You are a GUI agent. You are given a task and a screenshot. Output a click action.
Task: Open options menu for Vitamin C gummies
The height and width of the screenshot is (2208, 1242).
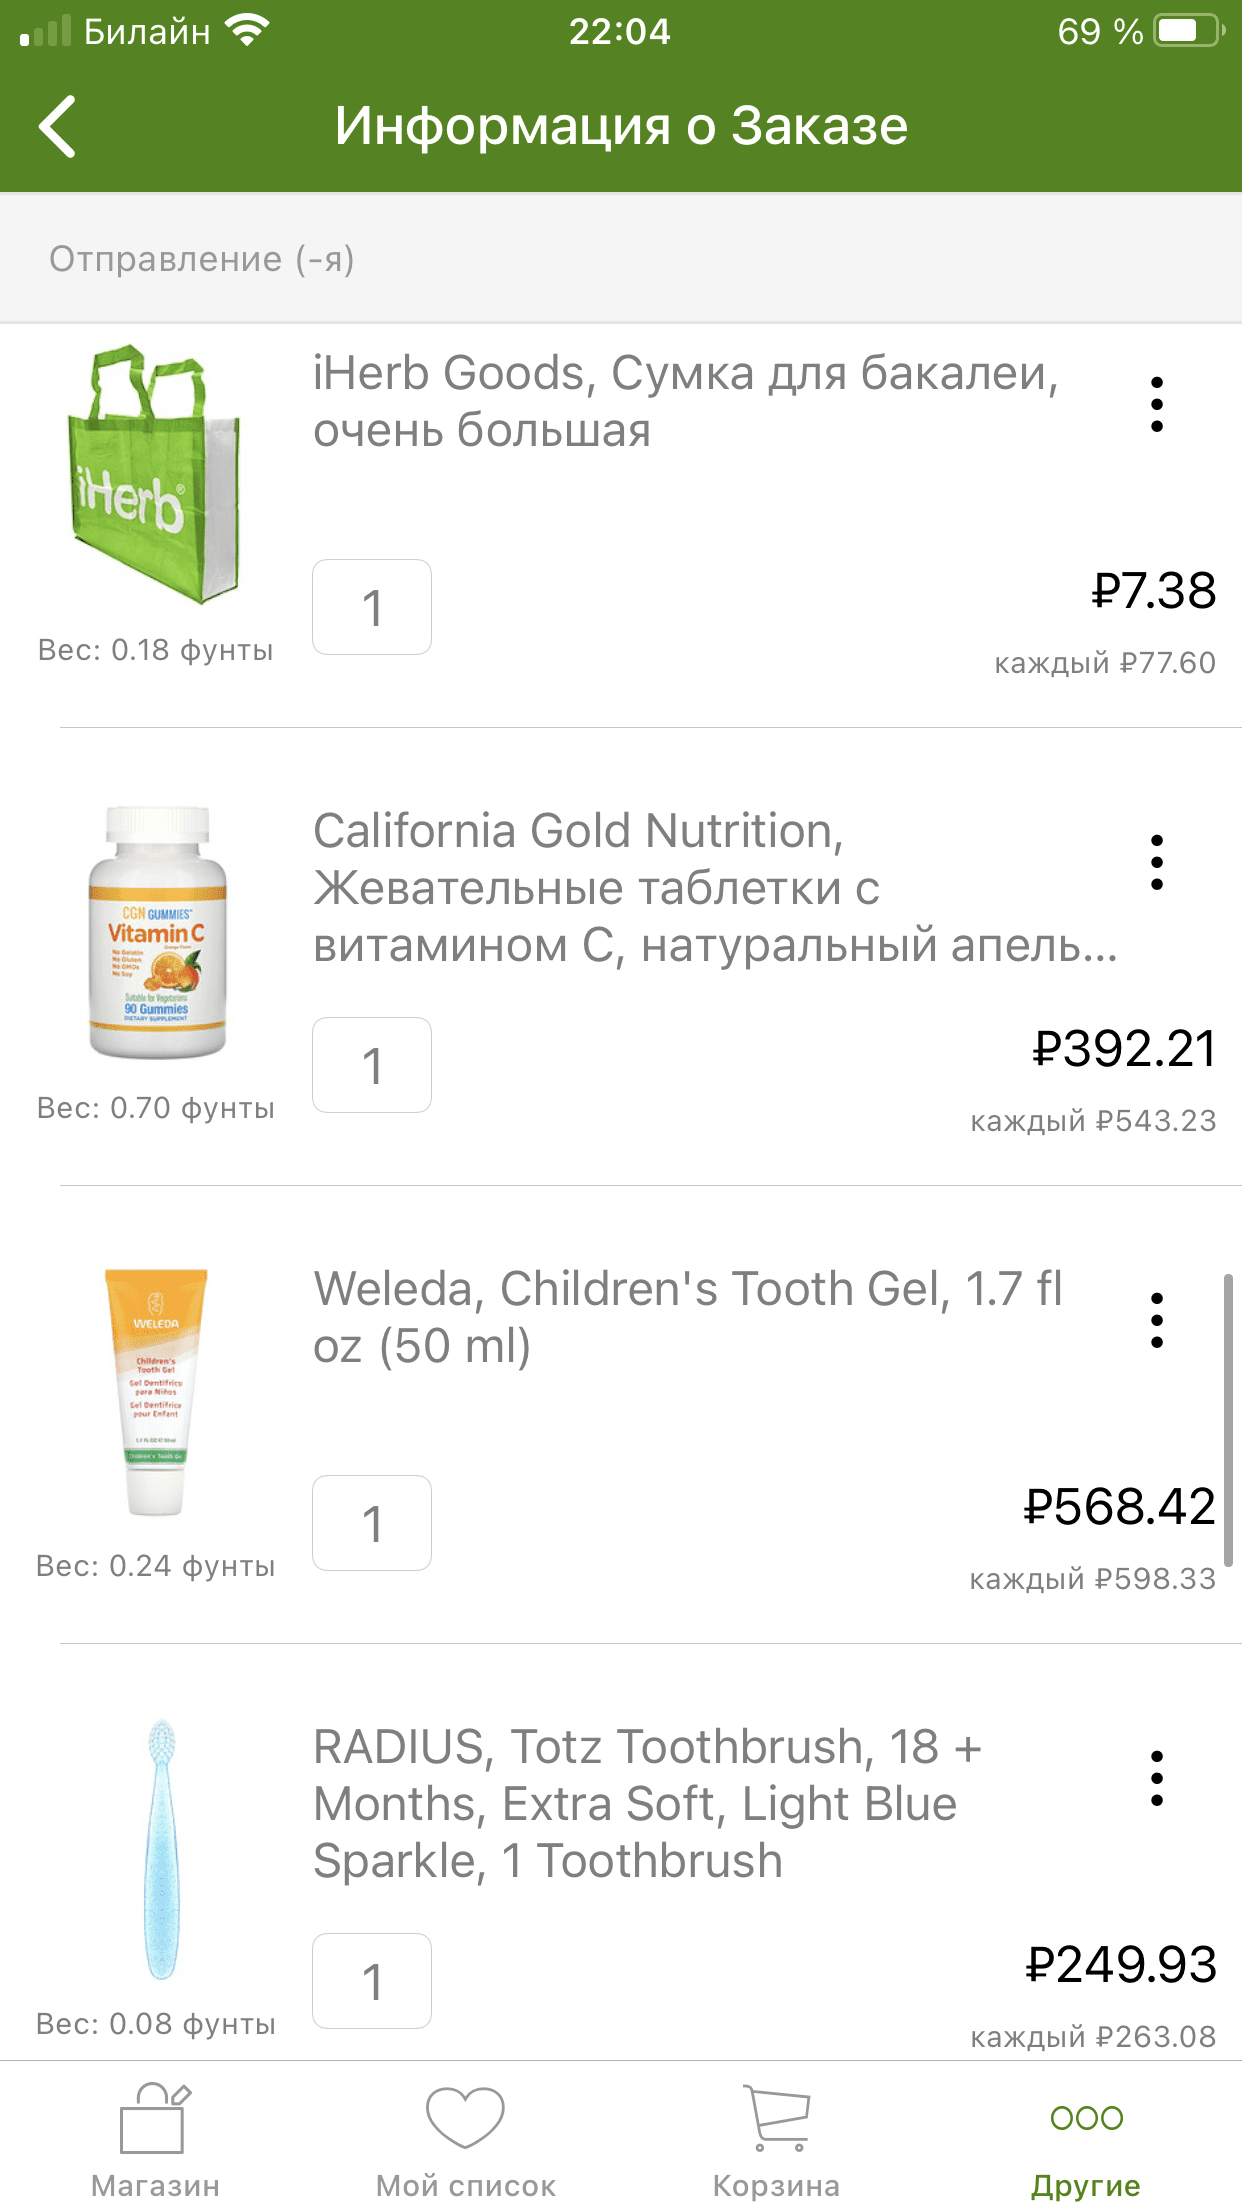coord(1157,862)
